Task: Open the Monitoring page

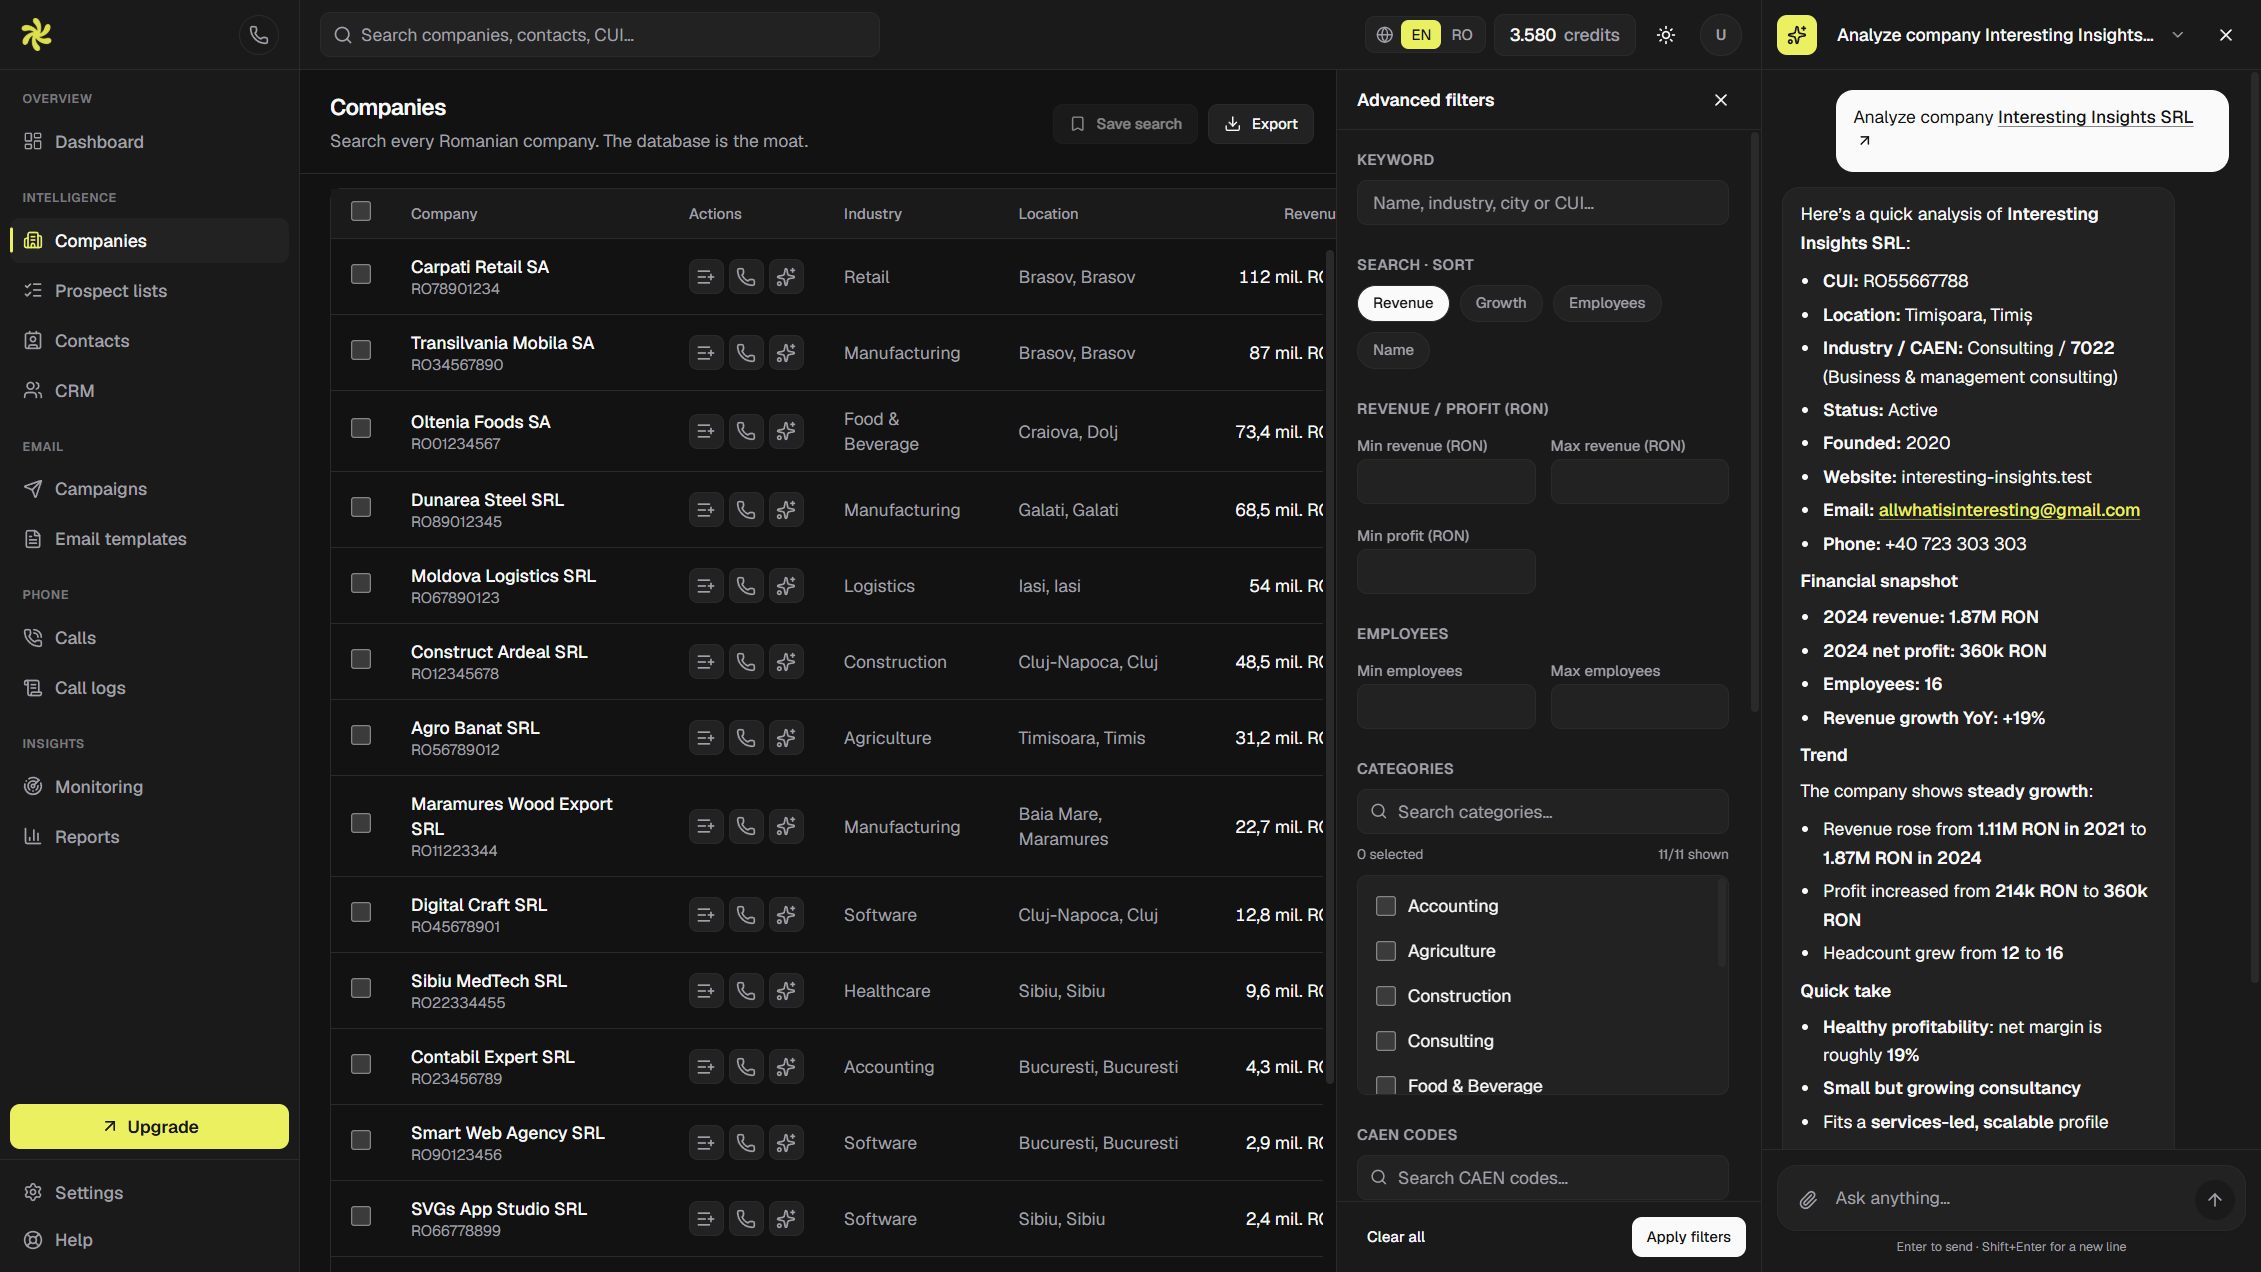Action: (149, 787)
